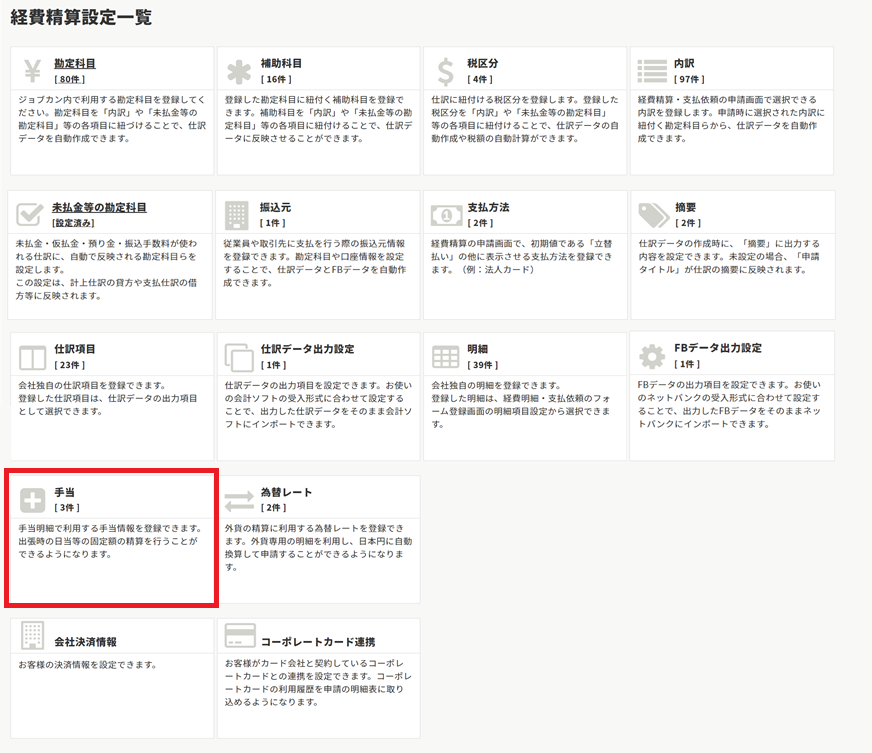Click the tag icon for 摘要
The height and width of the screenshot is (753, 872).
[x=653, y=214]
